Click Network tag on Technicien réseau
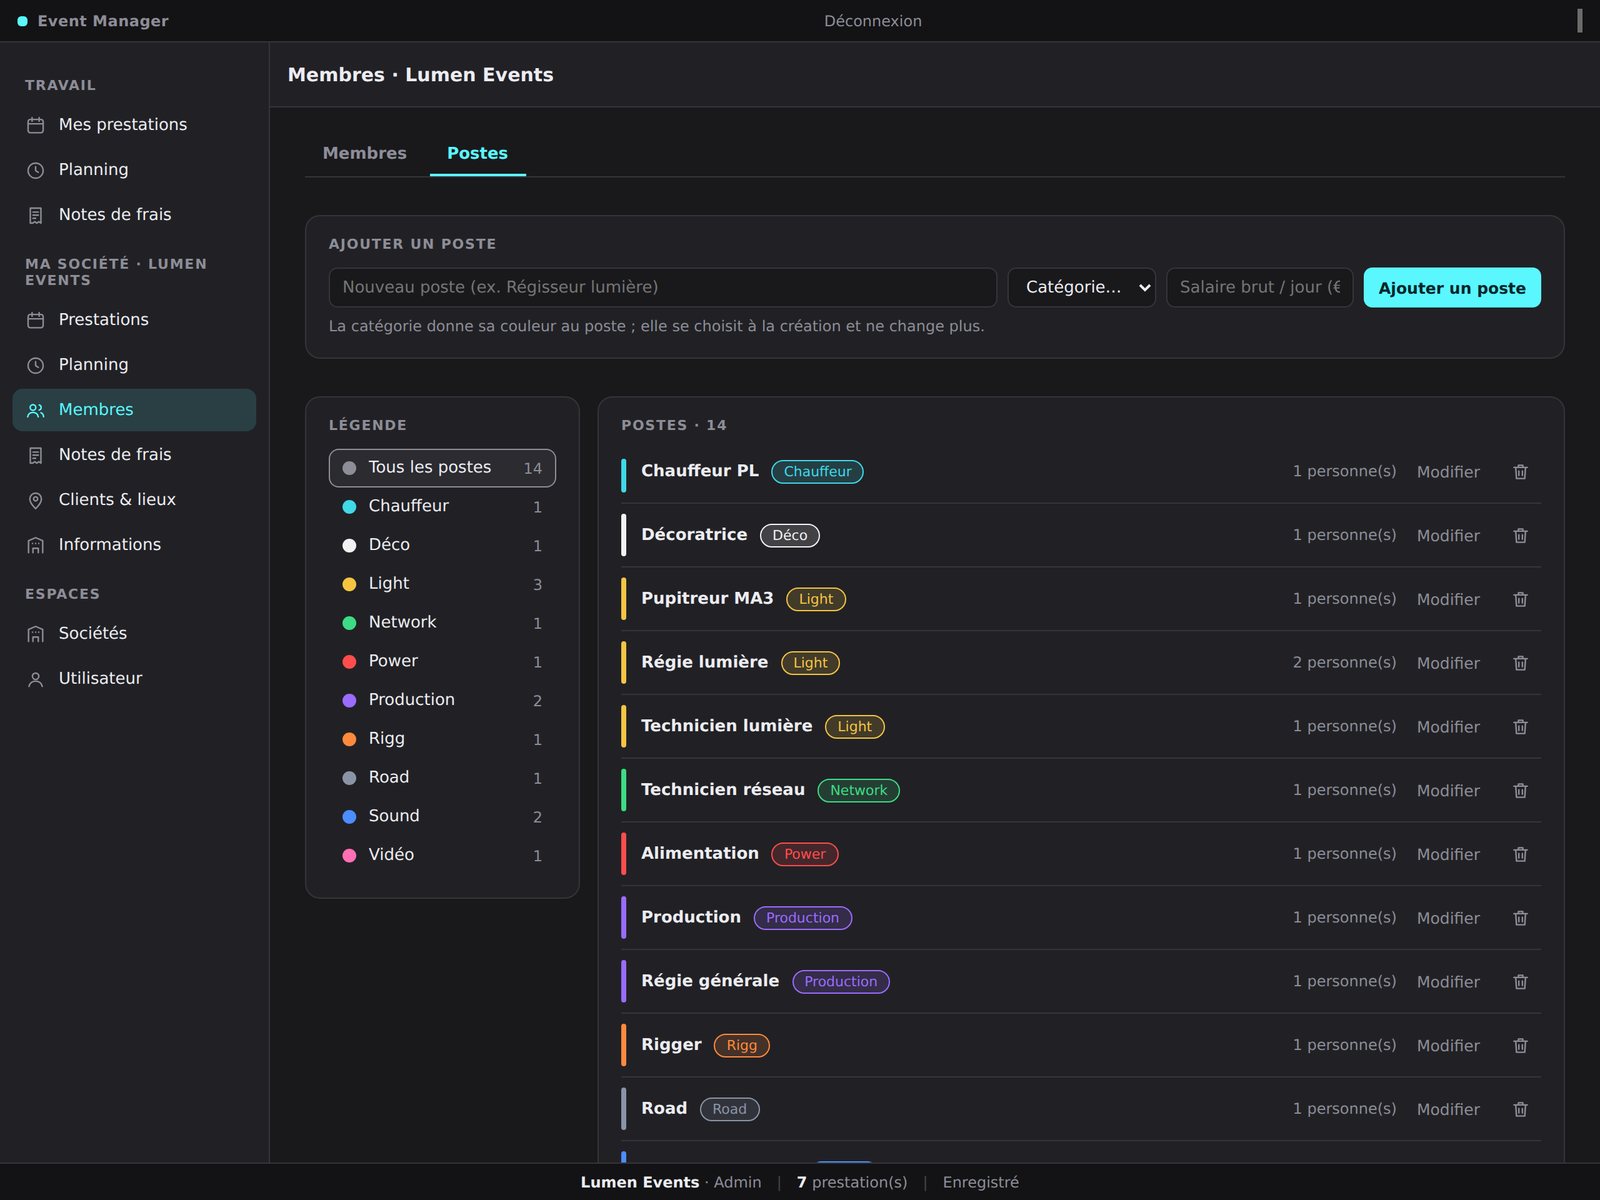1600x1200 pixels. [x=858, y=791]
